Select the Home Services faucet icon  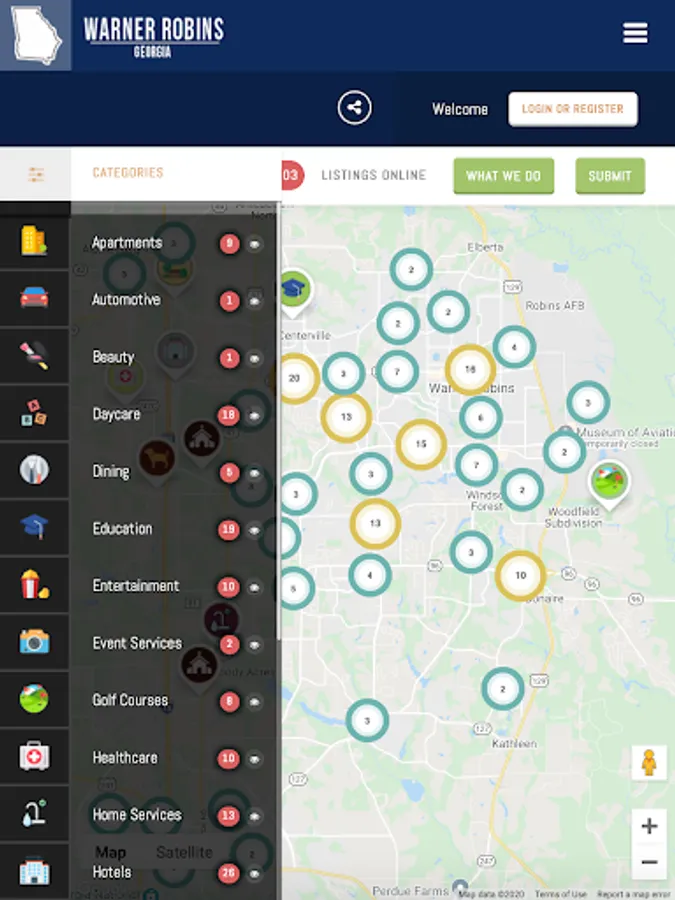tap(34, 813)
